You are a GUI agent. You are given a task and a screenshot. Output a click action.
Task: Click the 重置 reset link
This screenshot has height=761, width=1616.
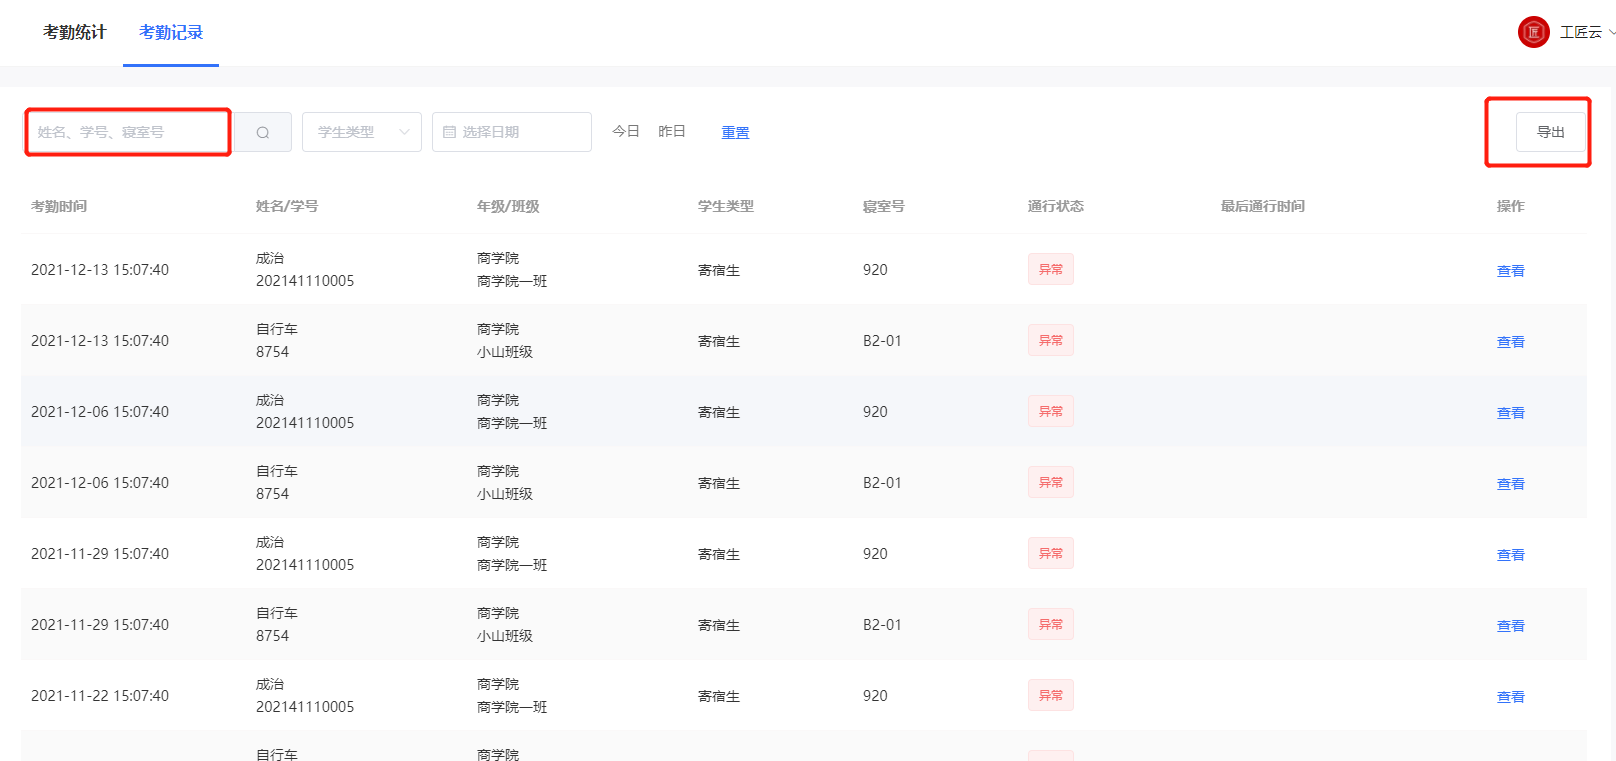[735, 132]
